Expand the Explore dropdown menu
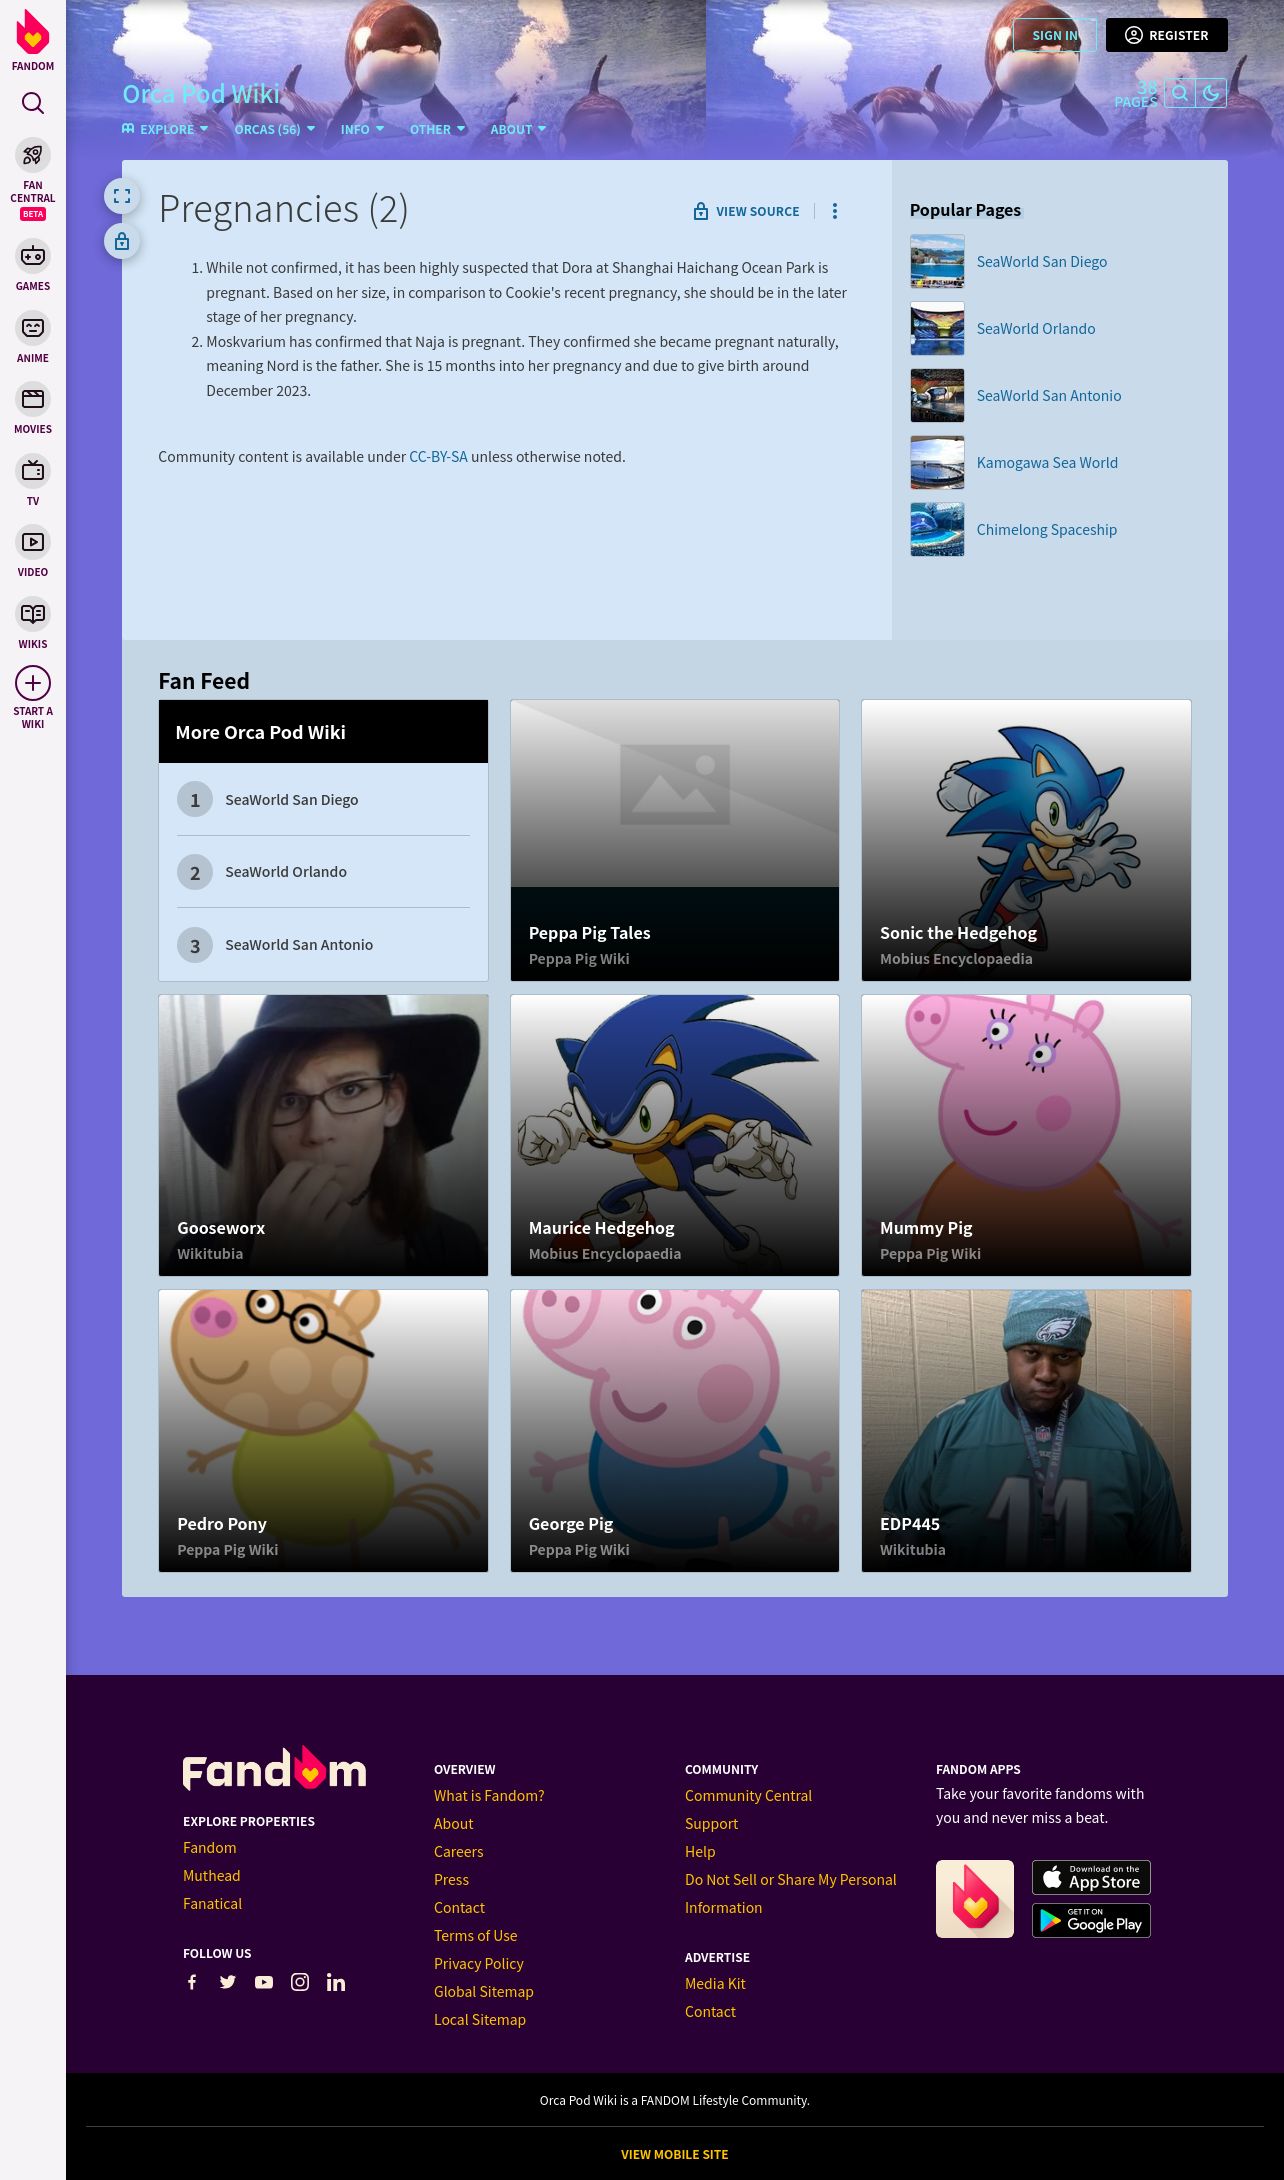 coord(165,129)
